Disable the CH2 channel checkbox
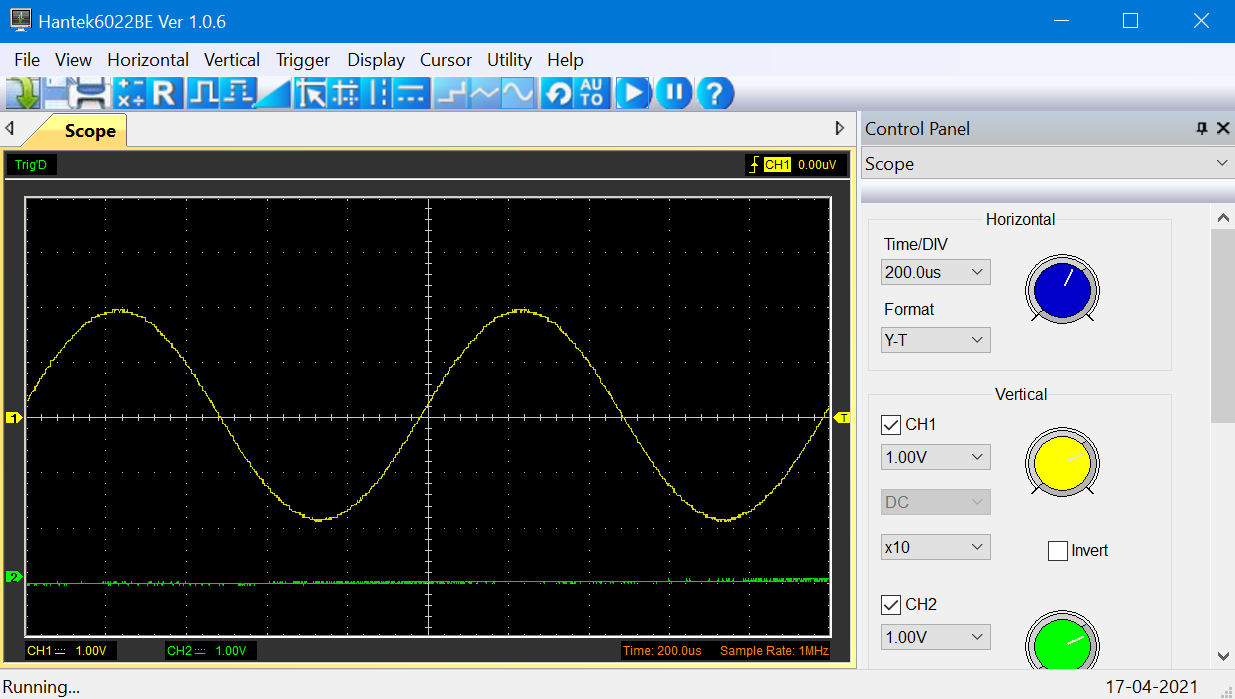The height and width of the screenshot is (699, 1235). click(x=891, y=605)
